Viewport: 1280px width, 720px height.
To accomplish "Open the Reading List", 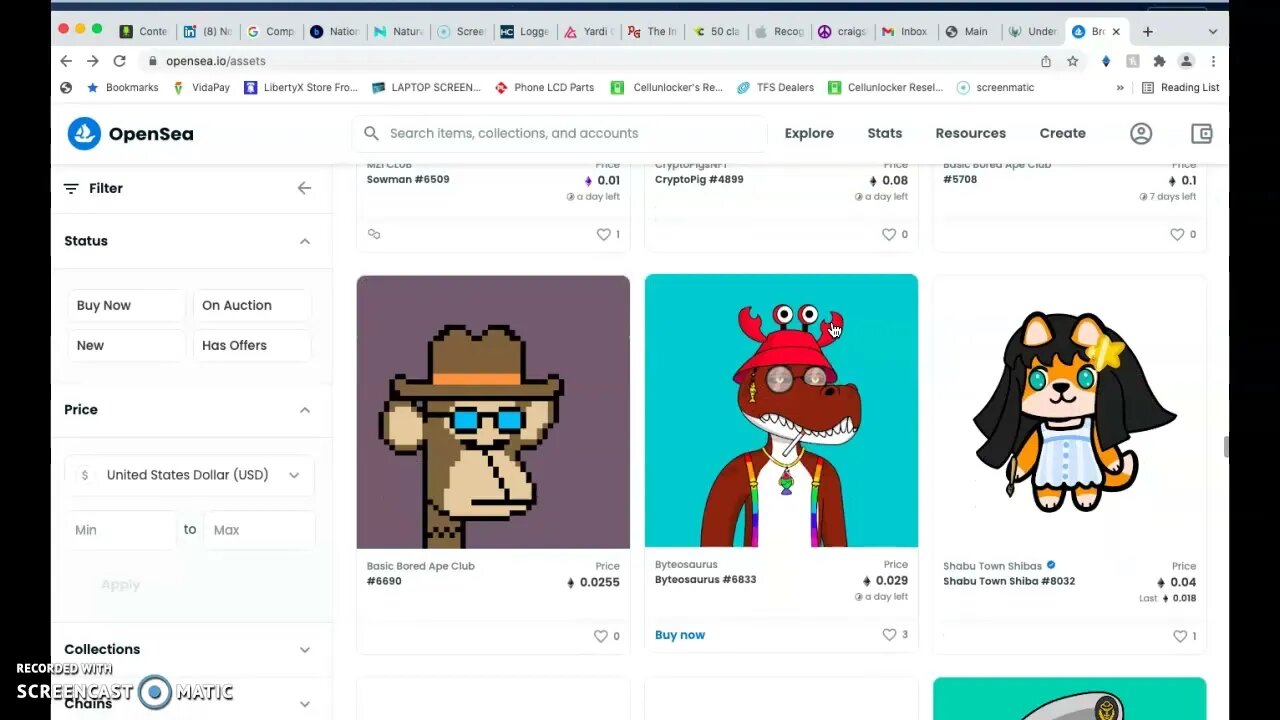I will click(1180, 87).
